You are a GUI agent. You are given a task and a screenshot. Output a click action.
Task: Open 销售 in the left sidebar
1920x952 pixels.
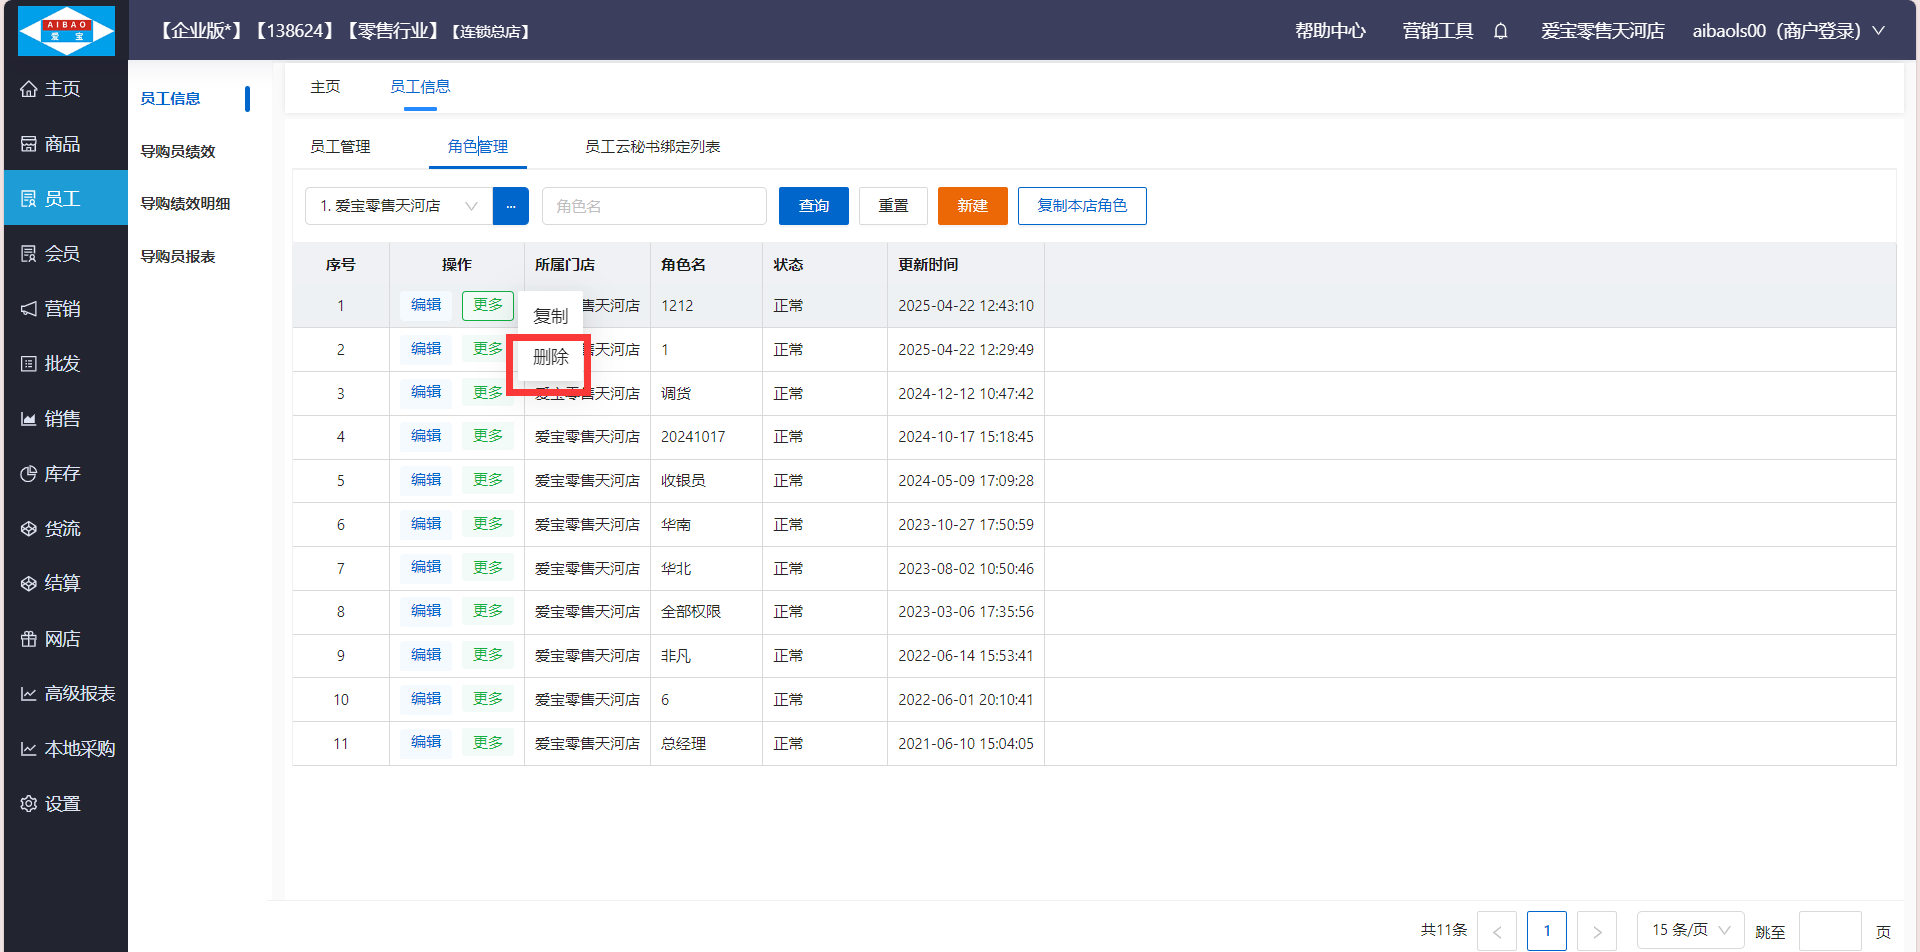[x=66, y=419]
